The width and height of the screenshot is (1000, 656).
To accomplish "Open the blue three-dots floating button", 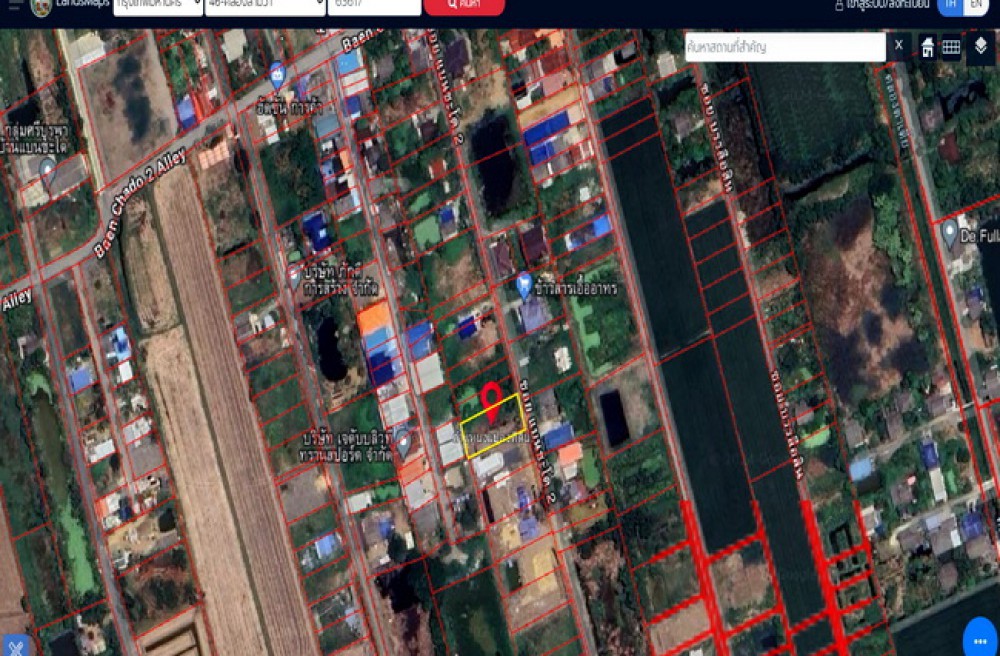I will point(980,637).
